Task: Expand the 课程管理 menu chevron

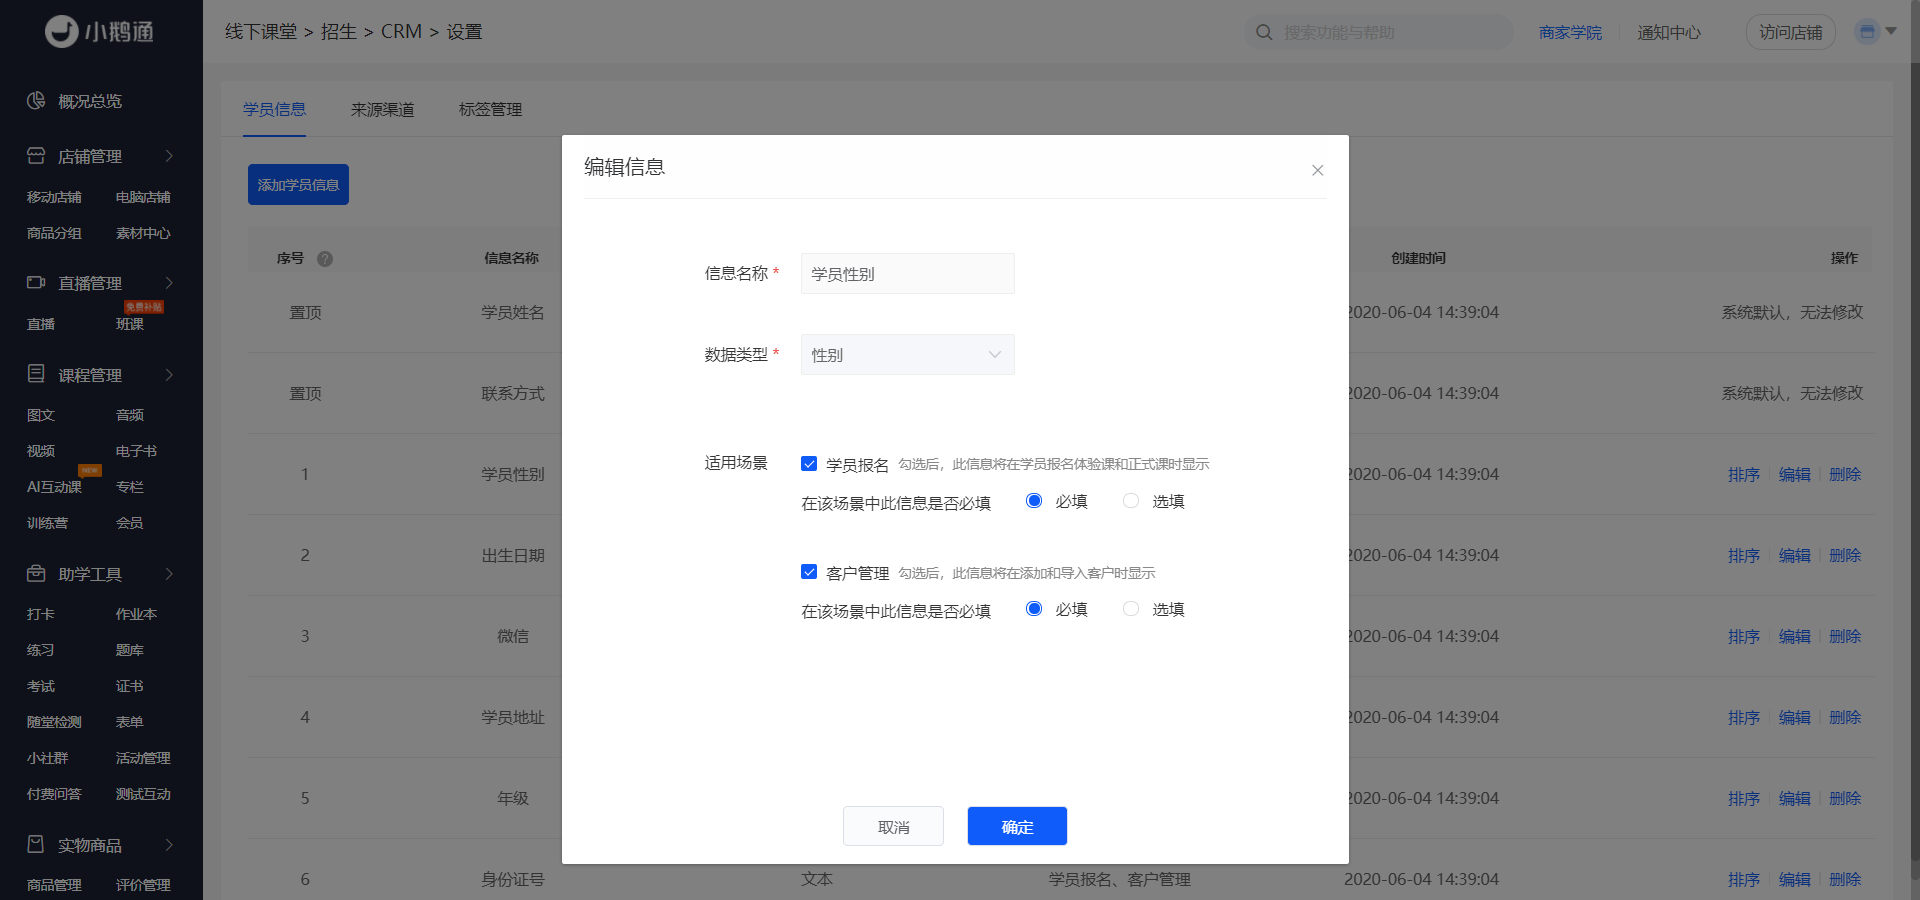Action: 169,375
